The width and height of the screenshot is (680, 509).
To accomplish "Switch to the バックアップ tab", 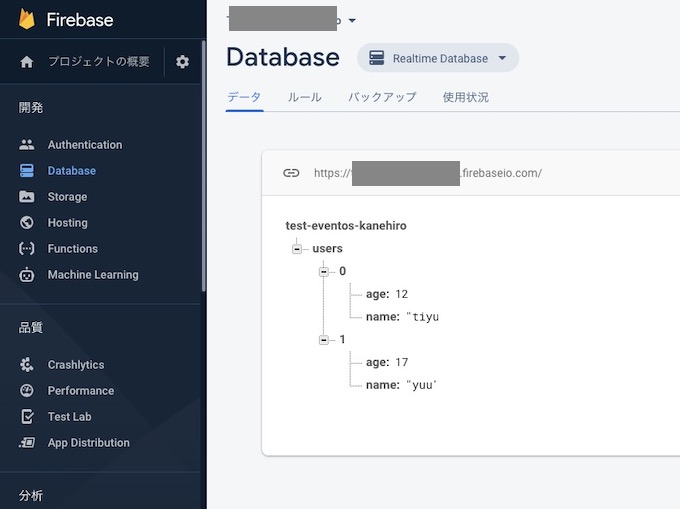I will click(382, 97).
